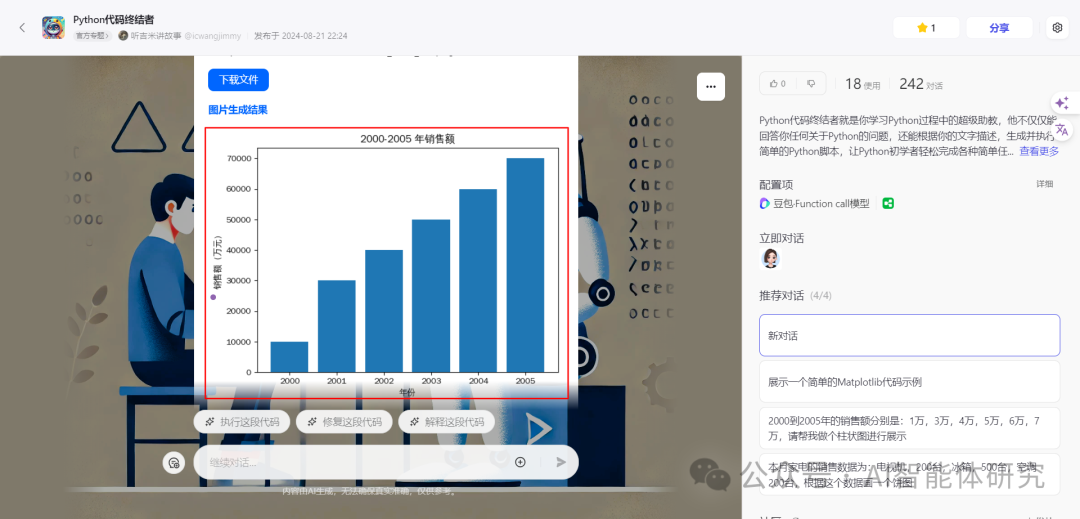Click the clear conversation icon beside input
Screen dimensions: 1080x519
(x=174, y=463)
